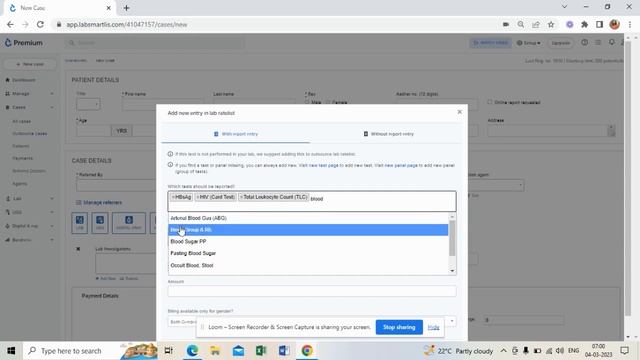Open the new panel page link
Image resolution: width=640 pixels, height=360 pixels.
pos(401,166)
